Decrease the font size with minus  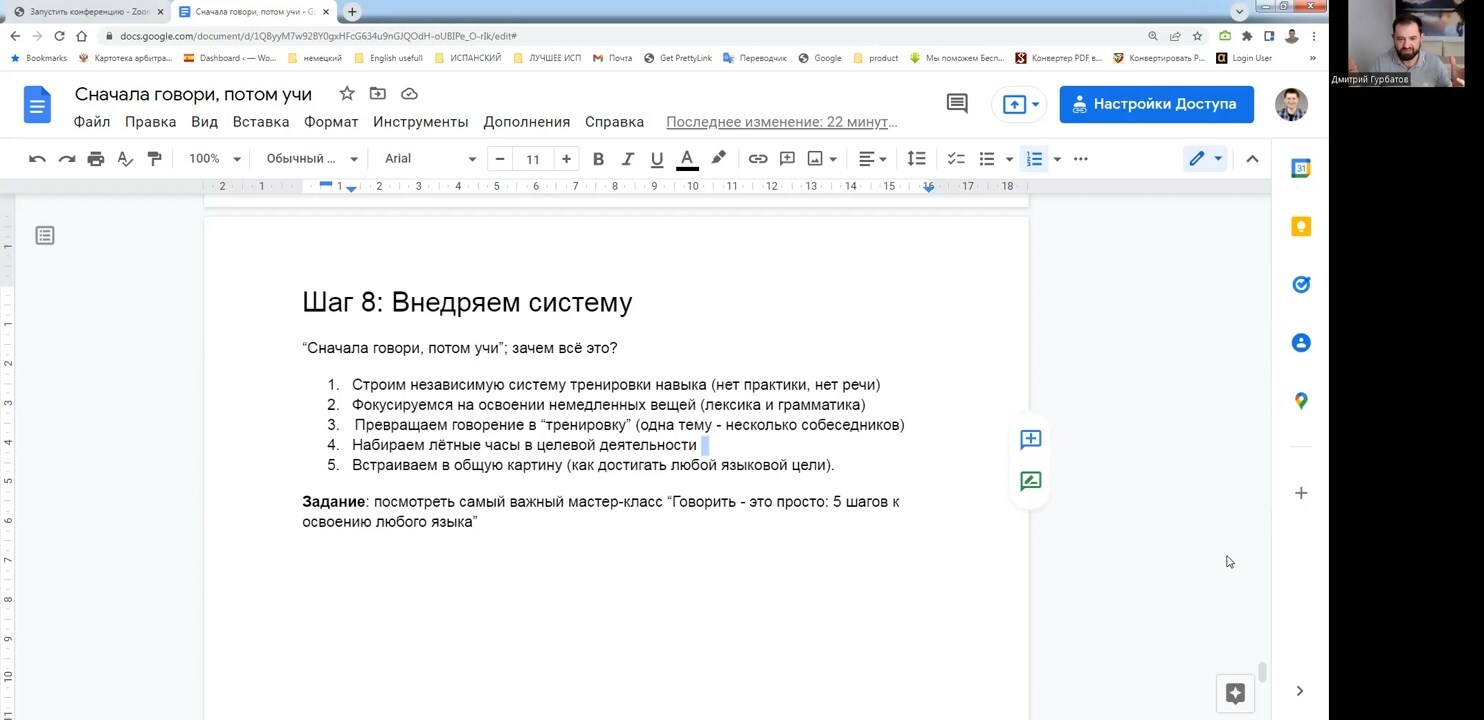[x=500, y=159]
